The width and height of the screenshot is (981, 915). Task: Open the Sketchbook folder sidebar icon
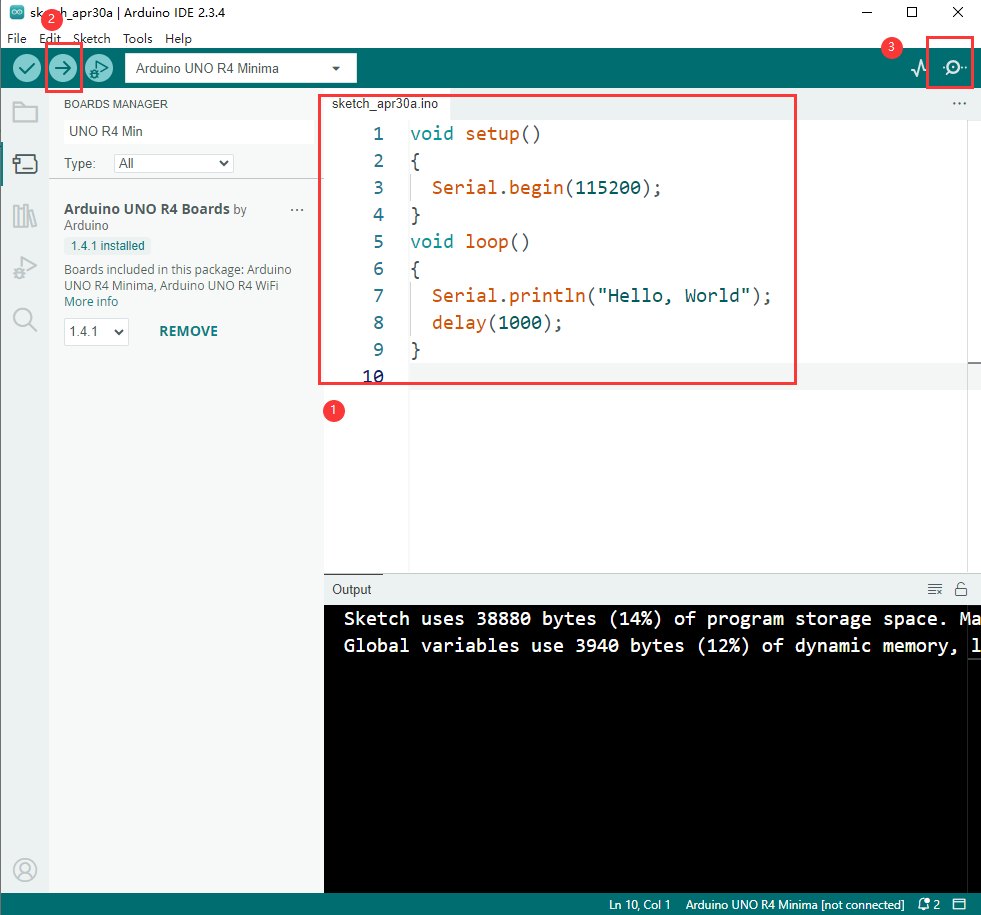[25, 113]
